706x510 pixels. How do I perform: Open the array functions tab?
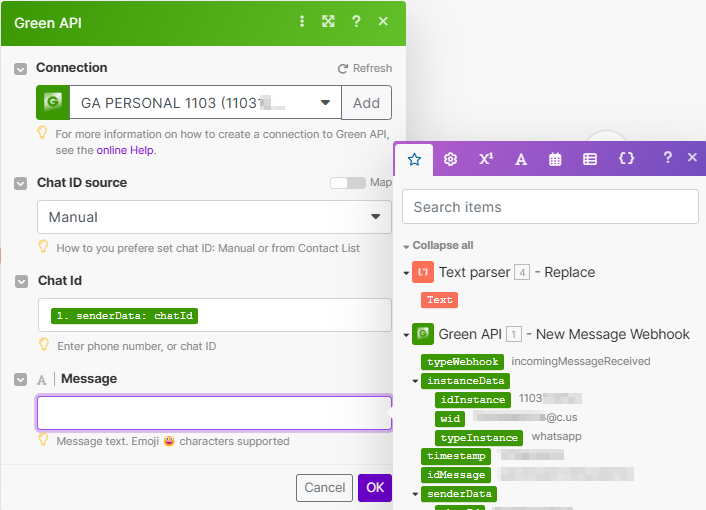click(590, 159)
